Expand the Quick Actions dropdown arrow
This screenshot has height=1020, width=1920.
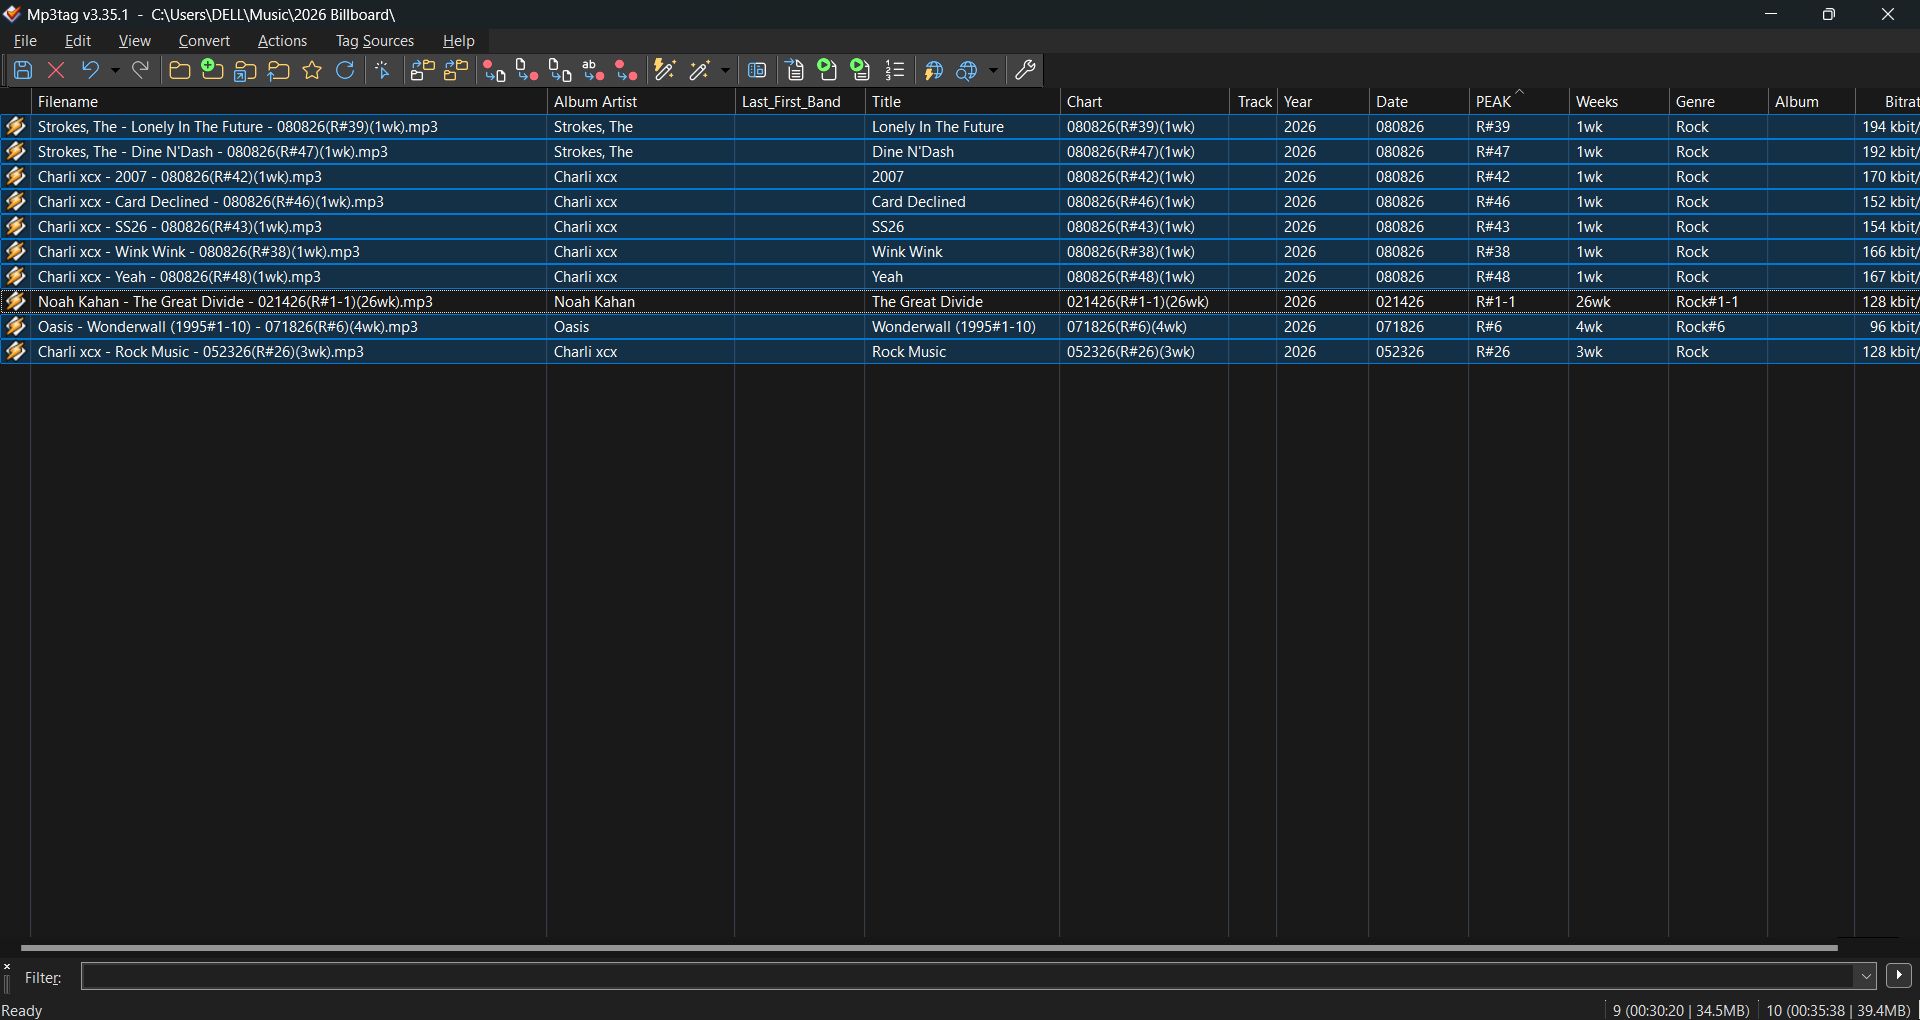[725, 70]
